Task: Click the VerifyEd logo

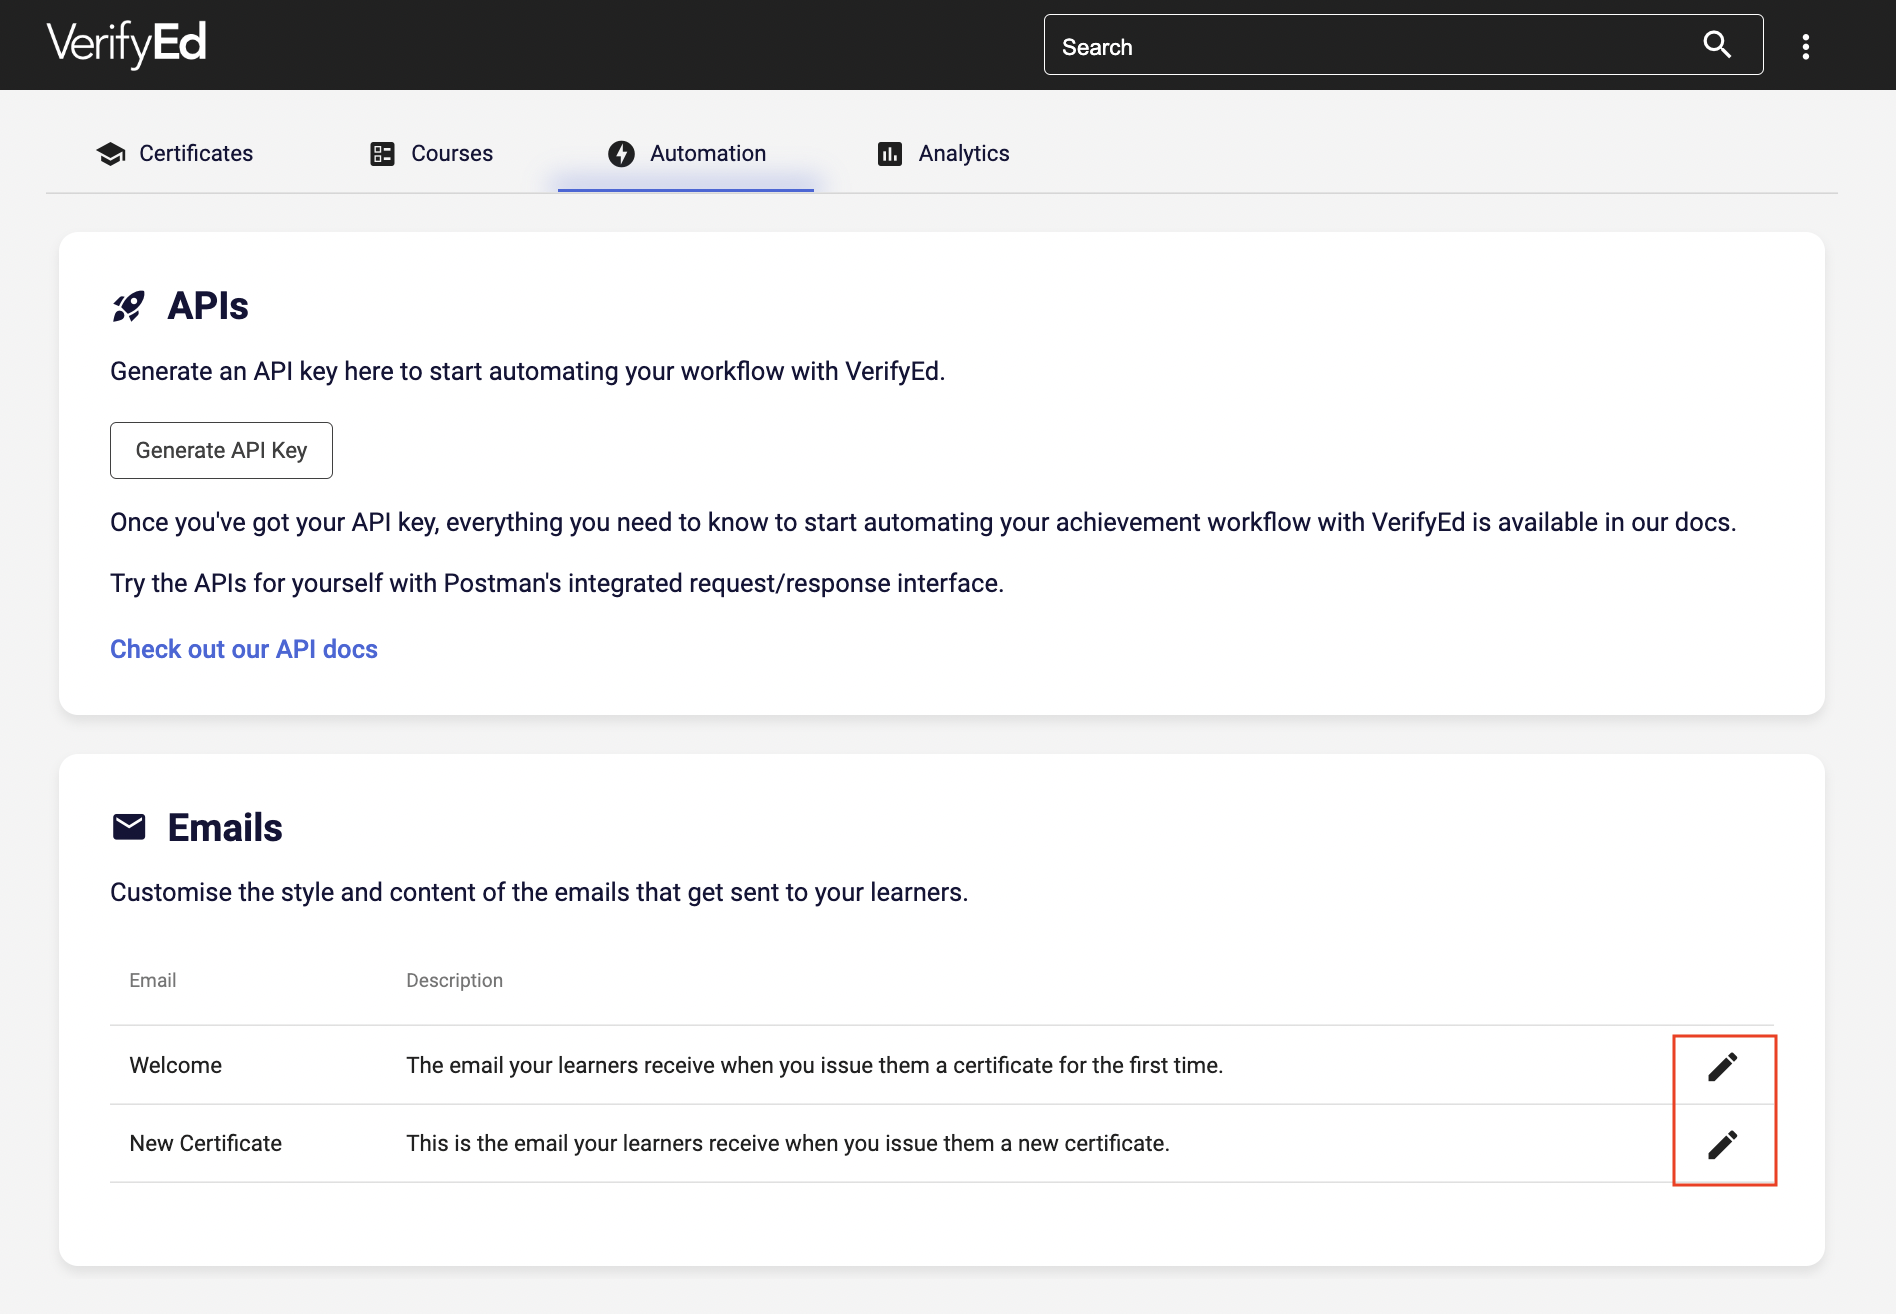Action: tap(127, 43)
